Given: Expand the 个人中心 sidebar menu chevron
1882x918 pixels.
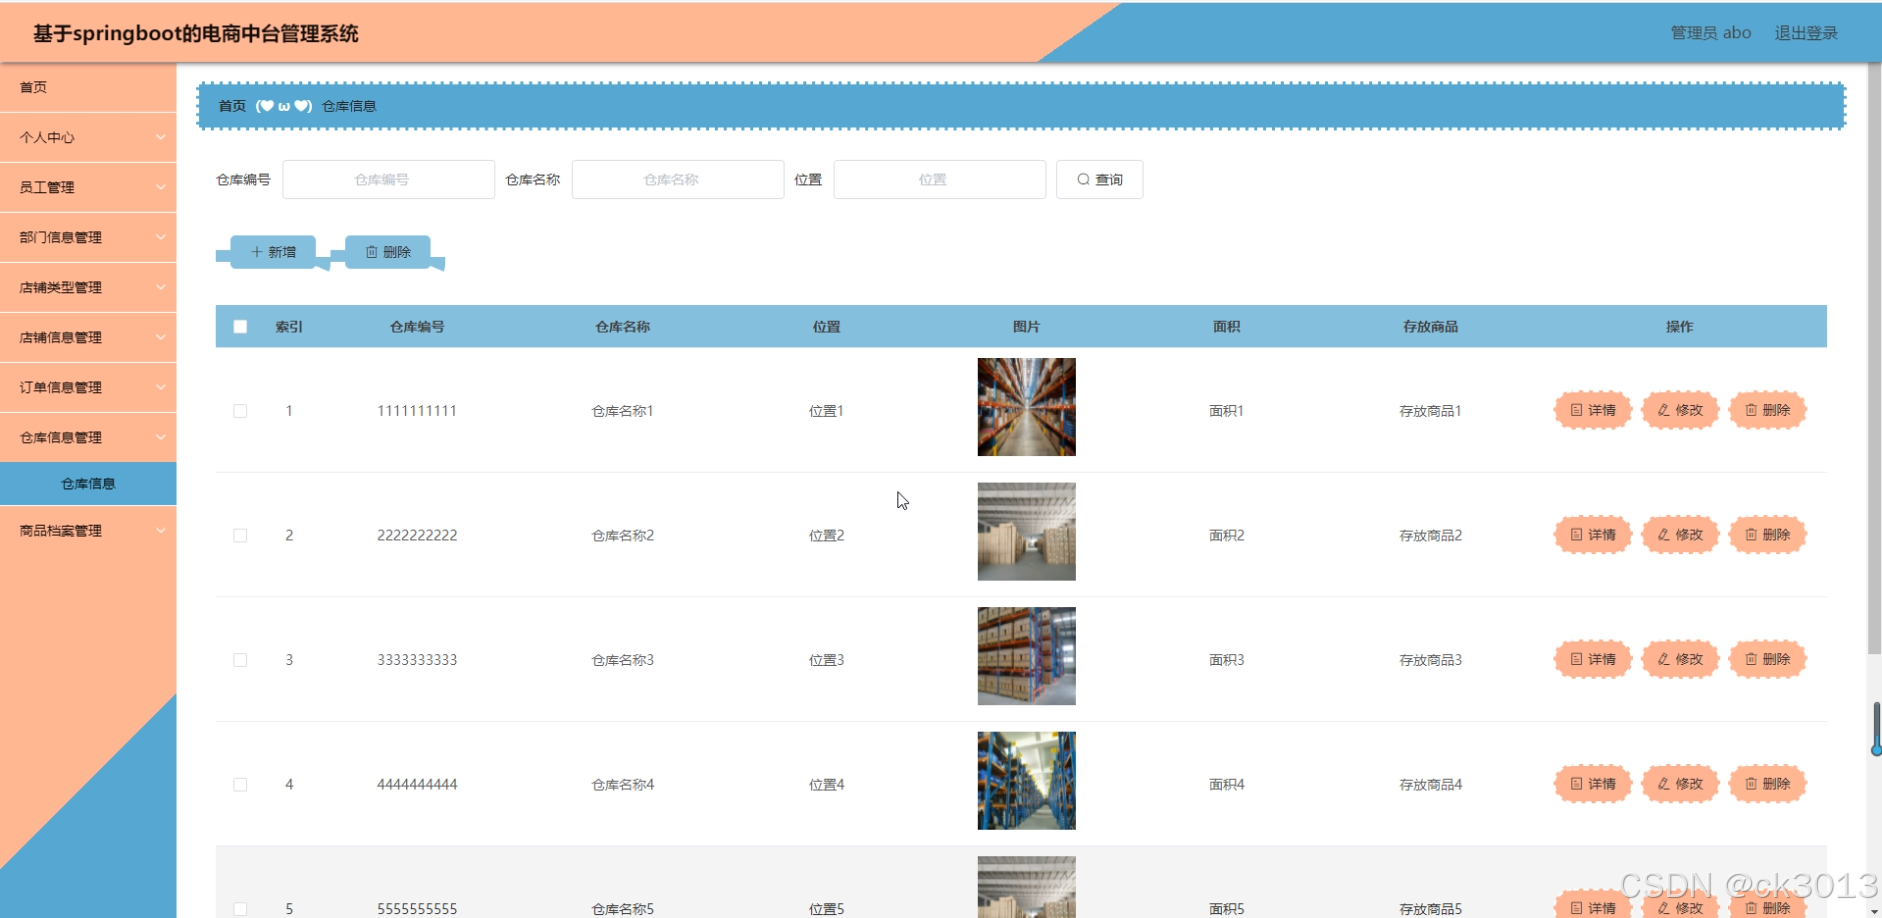Looking at the screenshot, I should [160, 137].
